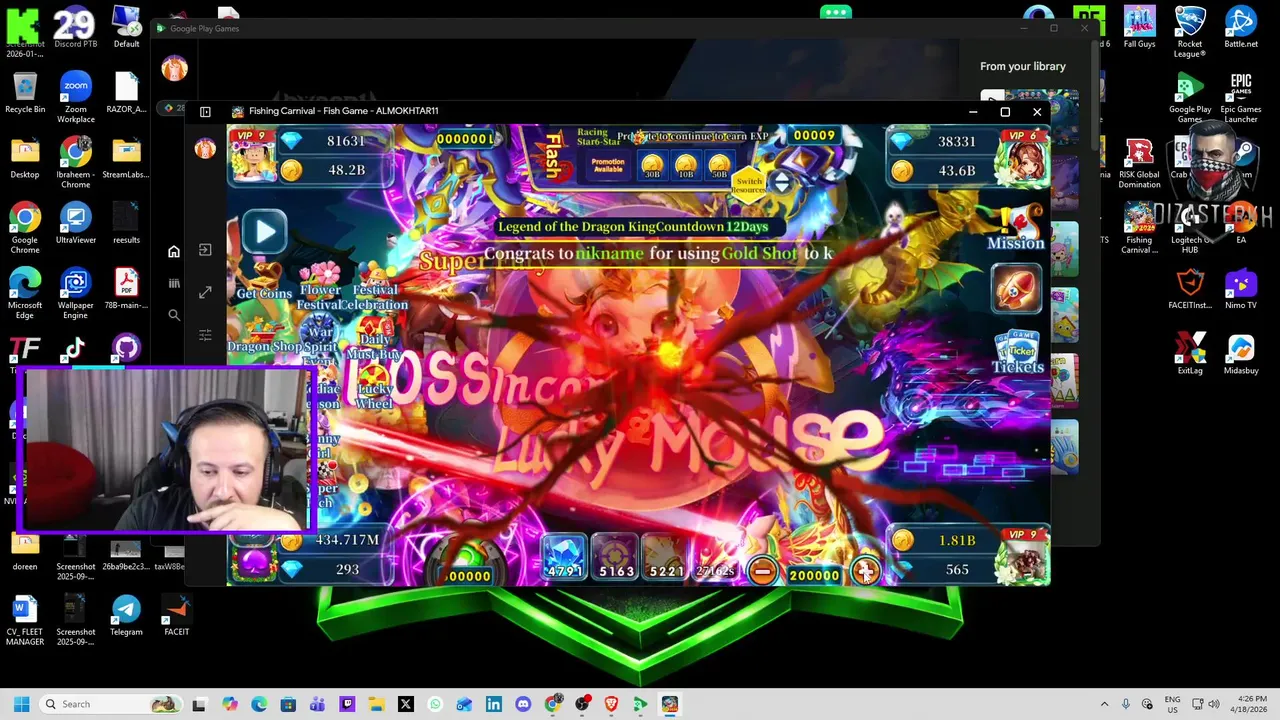
Task: Decrease cannon bet with minus button
Action: (762, 571)
